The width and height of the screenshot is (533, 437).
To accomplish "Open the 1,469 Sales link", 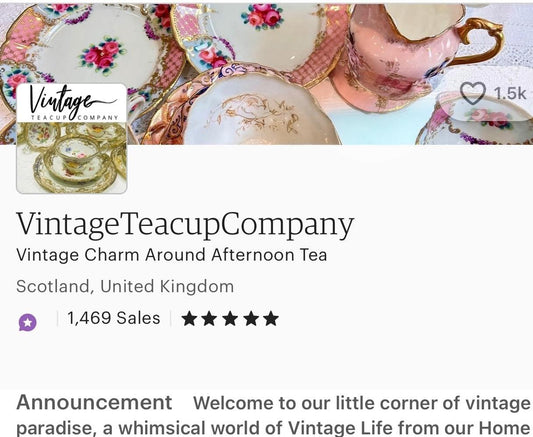I will [114, 318].
